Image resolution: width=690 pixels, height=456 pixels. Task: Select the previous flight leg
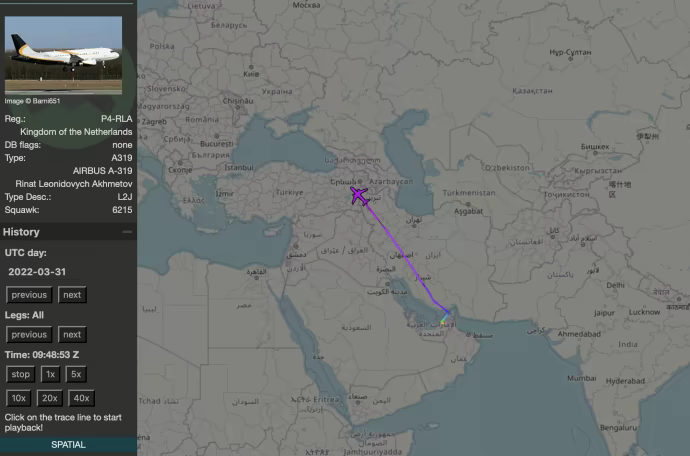tap(29, 335)
